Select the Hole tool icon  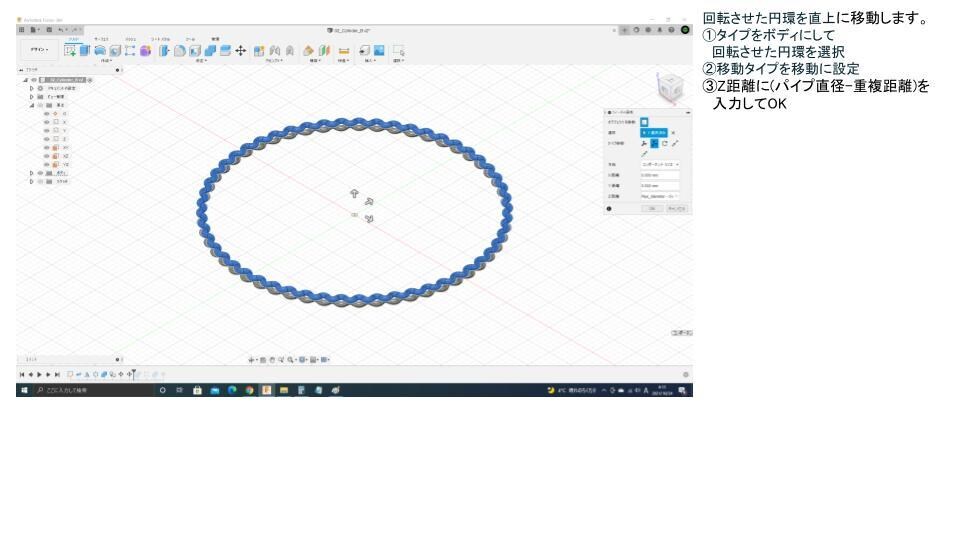coord(114,51)
